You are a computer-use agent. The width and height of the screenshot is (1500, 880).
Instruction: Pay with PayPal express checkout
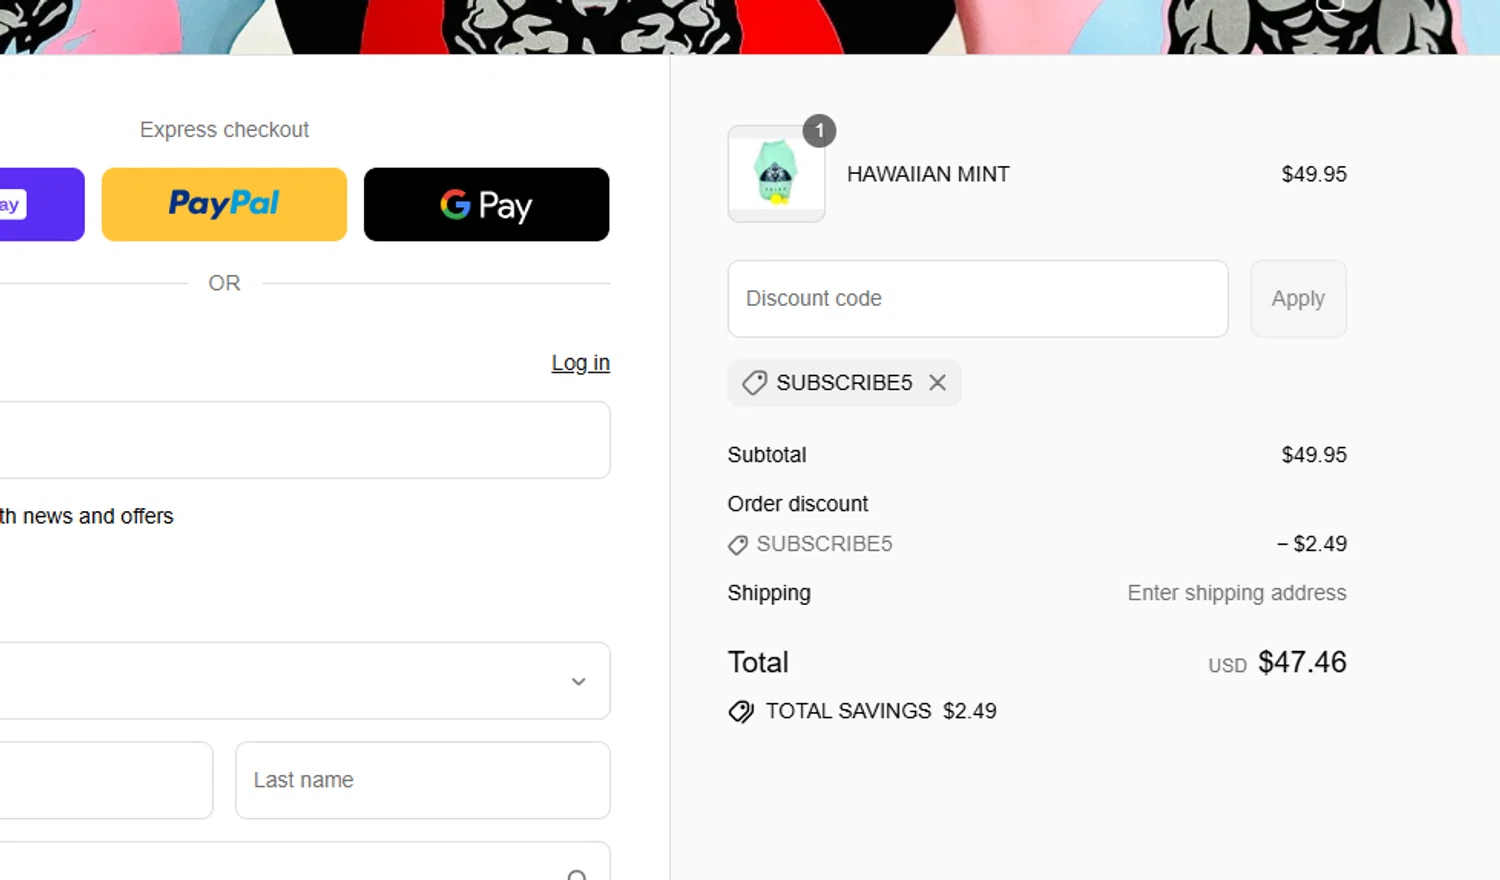click(224, 204)
